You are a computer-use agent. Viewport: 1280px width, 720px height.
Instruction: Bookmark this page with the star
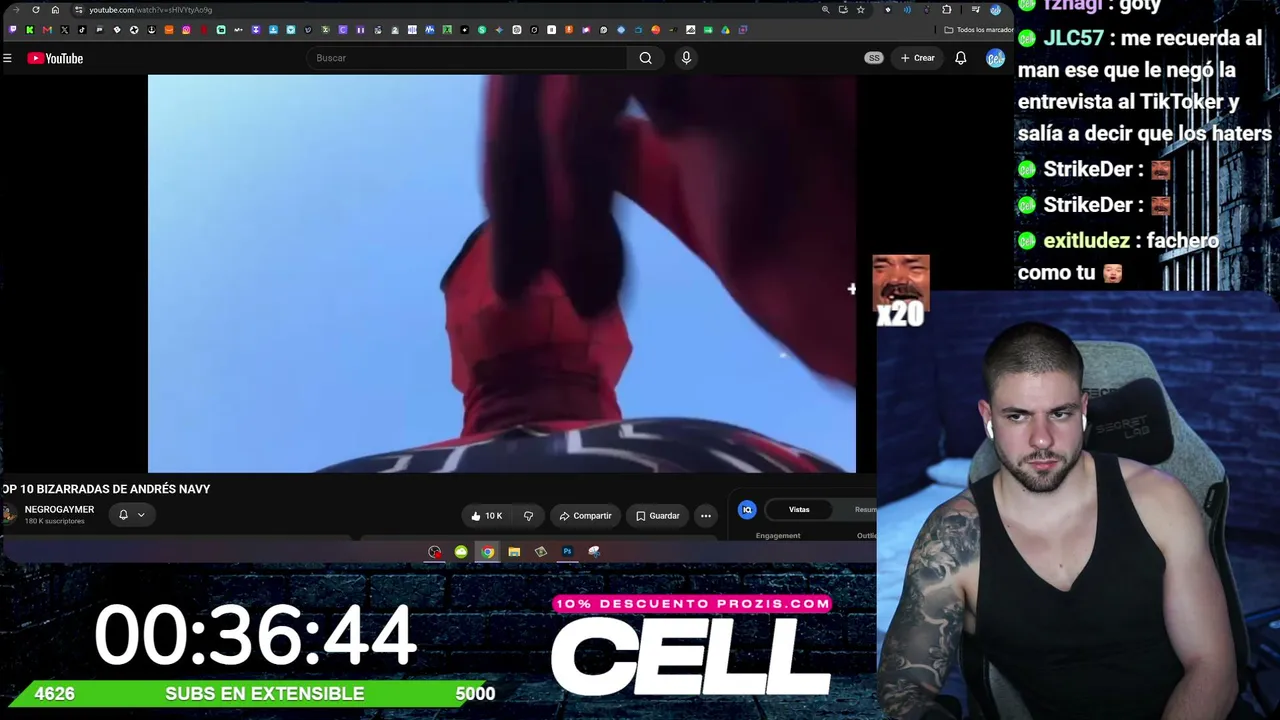click(860, 10)
